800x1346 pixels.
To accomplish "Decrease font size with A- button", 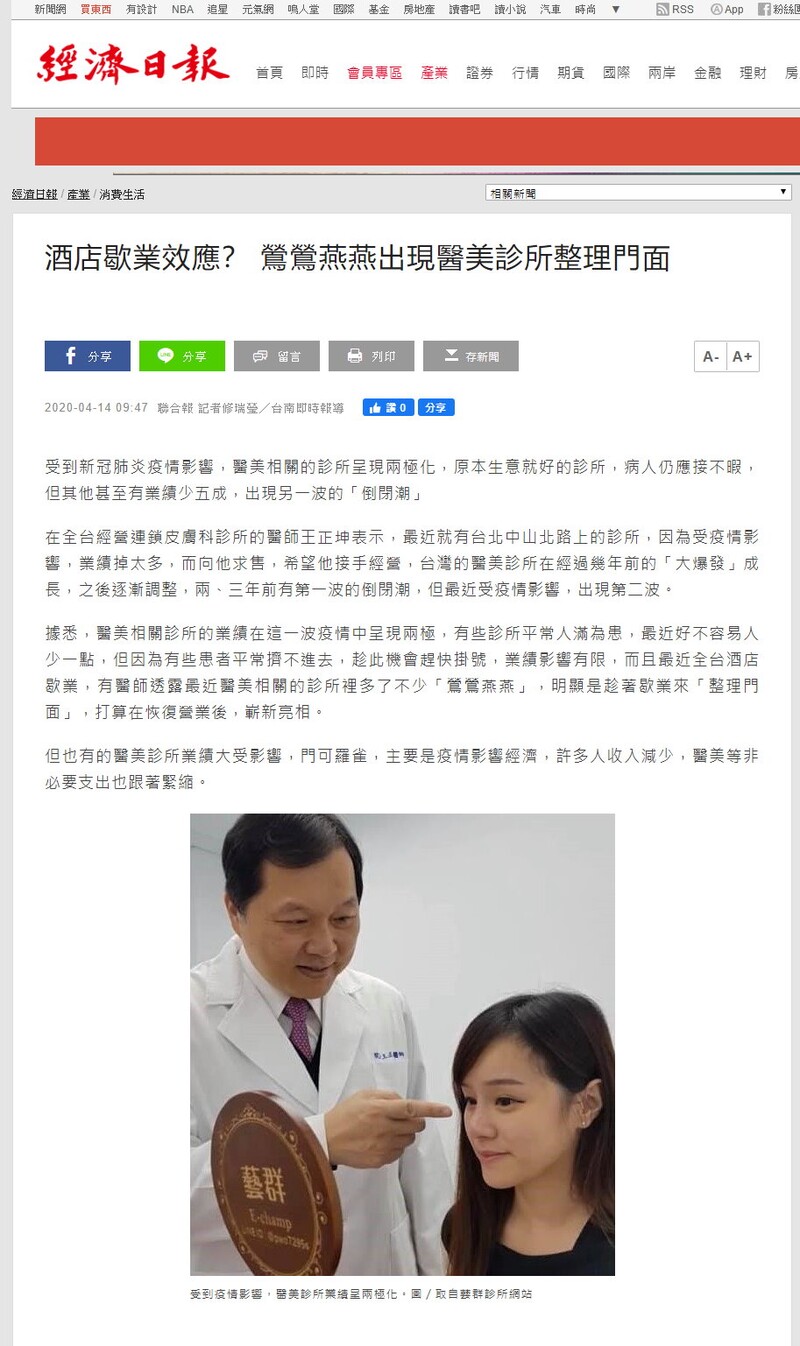I will 710,357.
